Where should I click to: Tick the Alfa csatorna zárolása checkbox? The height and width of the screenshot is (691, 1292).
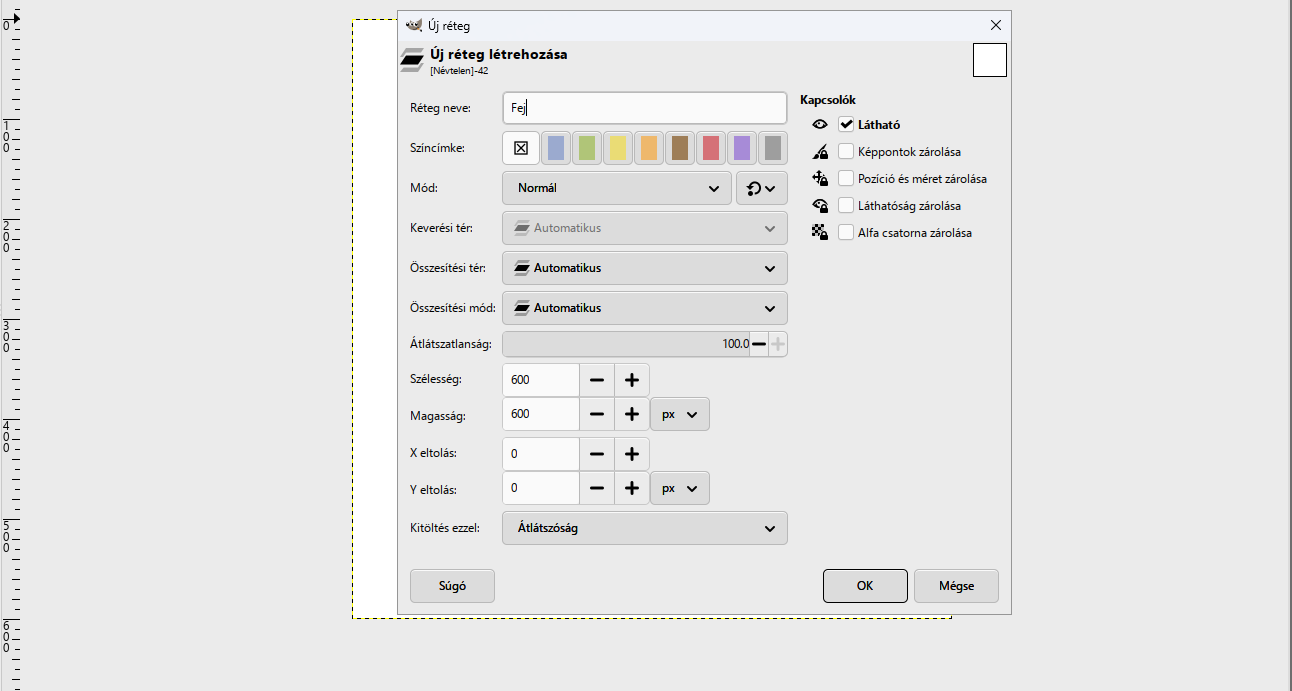(x=846, y=233)
